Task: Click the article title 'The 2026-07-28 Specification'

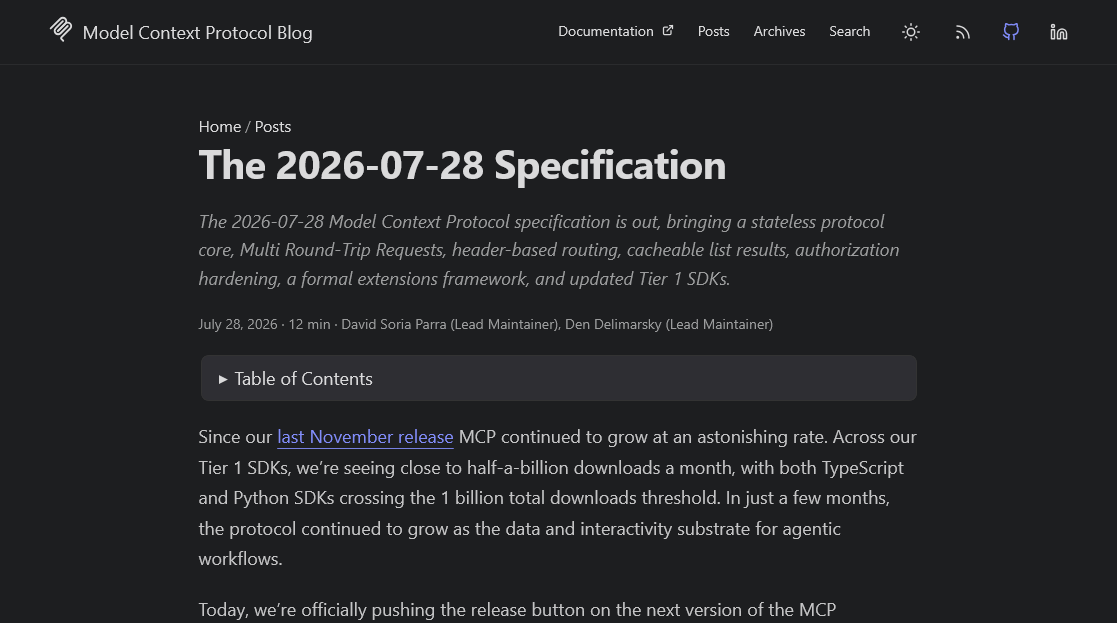Action: click(462, 165)
